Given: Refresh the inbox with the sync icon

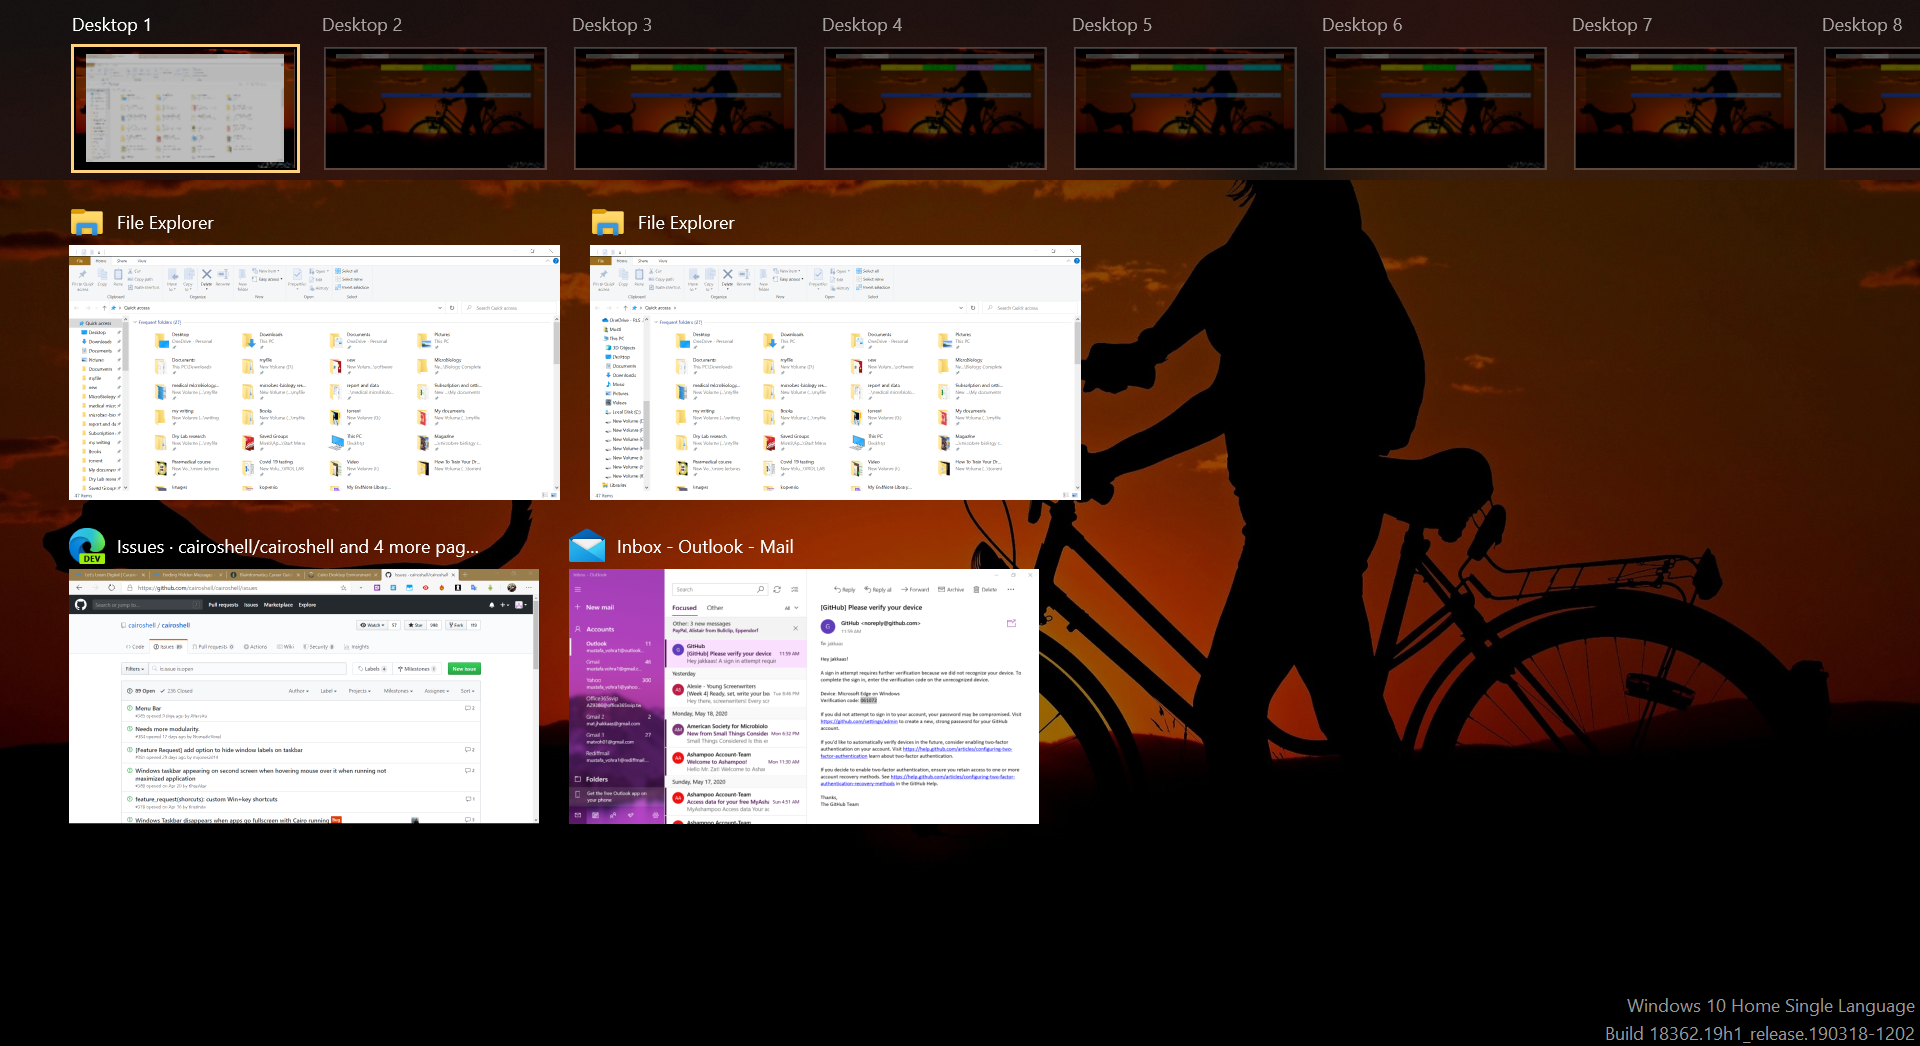Looking at the screenshot, I should (777, 589).
